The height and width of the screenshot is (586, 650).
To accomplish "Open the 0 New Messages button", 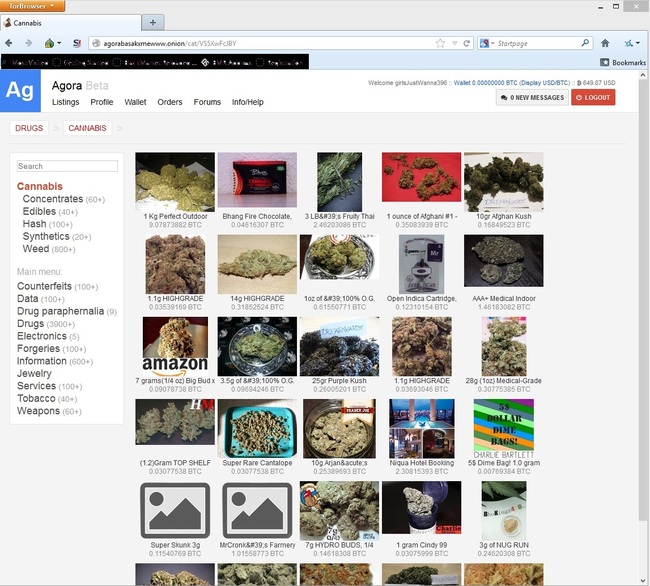I will [x=531, y=97].
